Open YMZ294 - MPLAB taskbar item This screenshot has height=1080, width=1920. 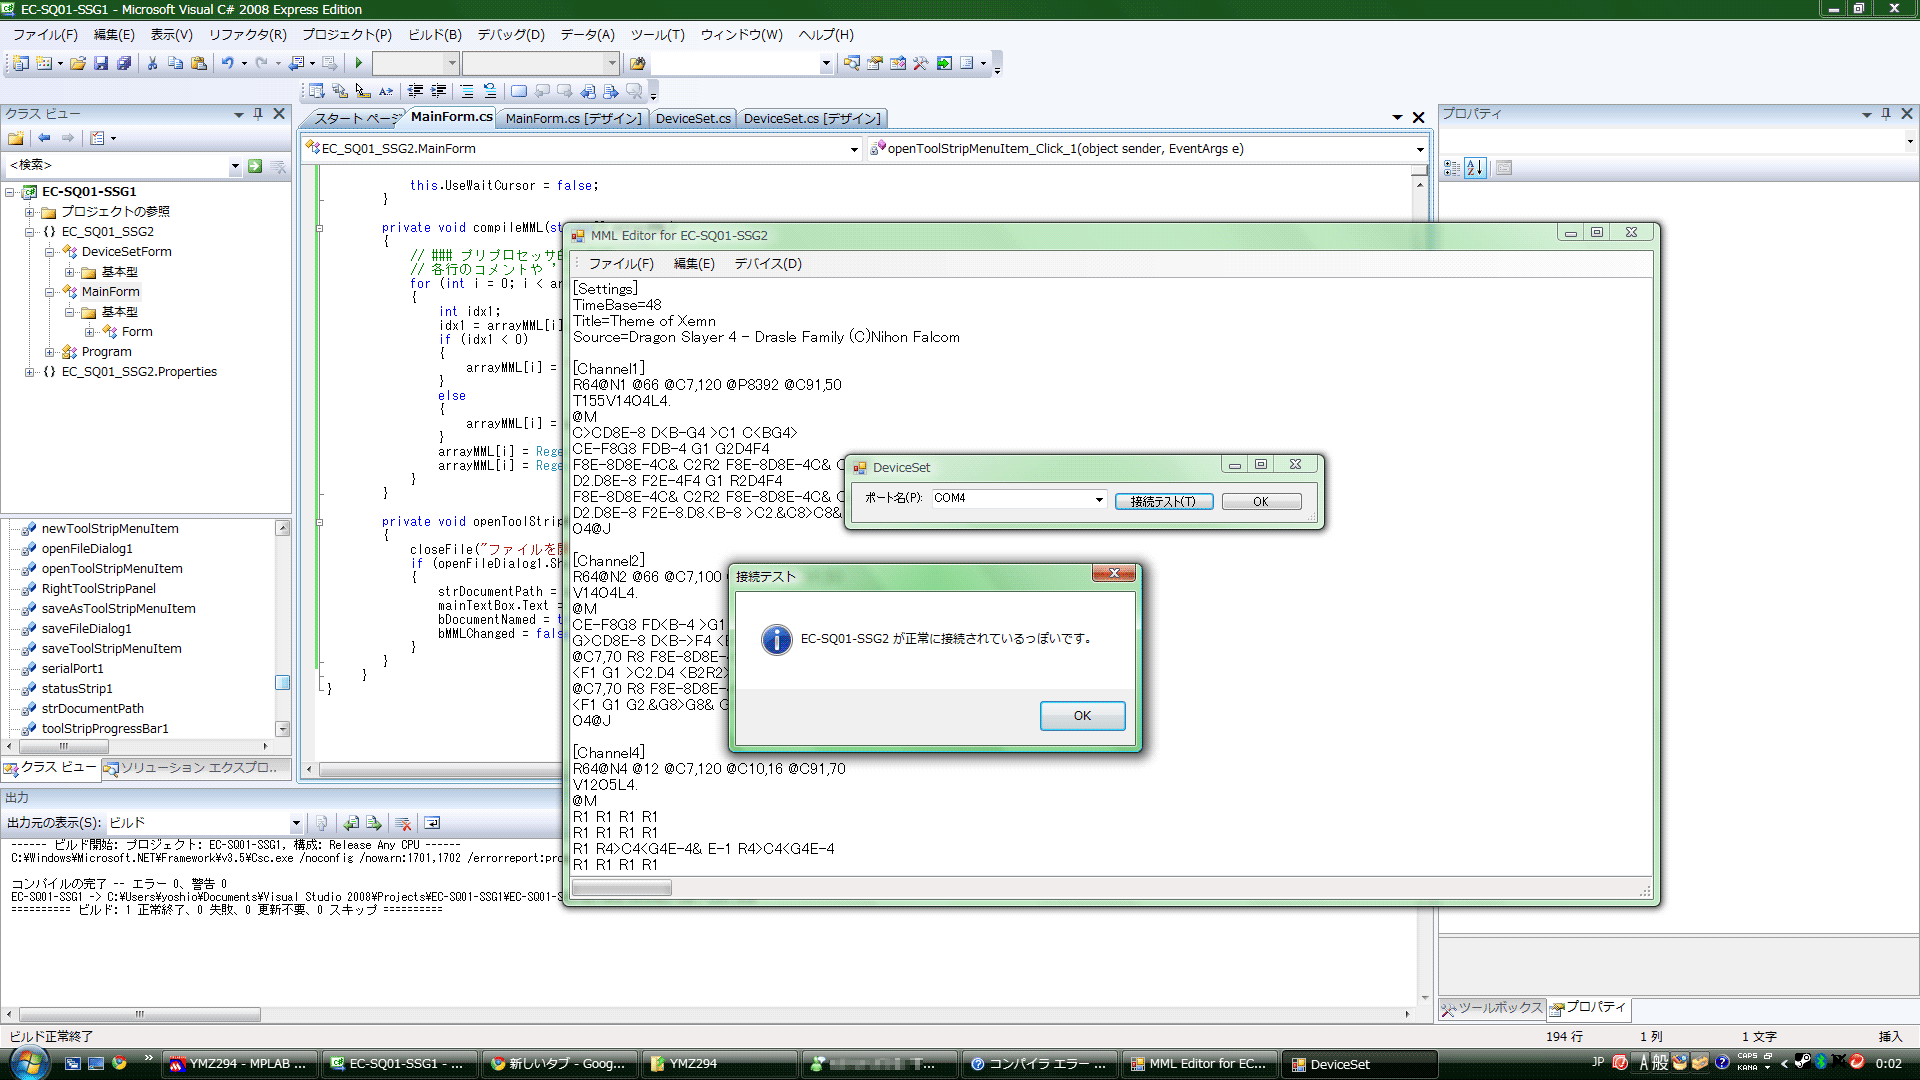[x=240, y=1064]
